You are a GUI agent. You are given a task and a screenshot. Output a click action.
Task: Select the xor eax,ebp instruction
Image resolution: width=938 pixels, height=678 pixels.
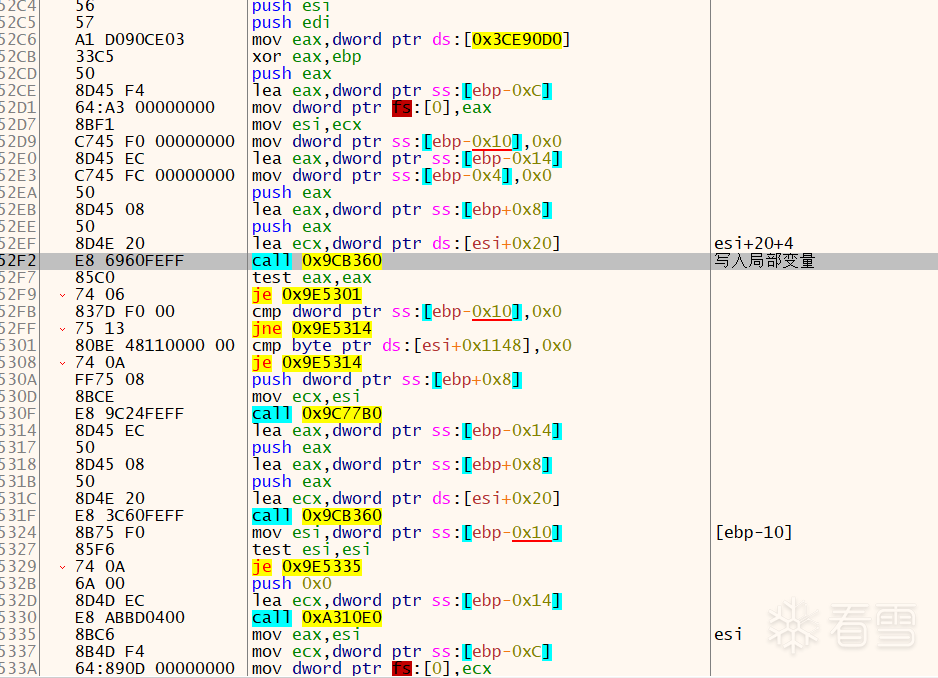[306, 57]
